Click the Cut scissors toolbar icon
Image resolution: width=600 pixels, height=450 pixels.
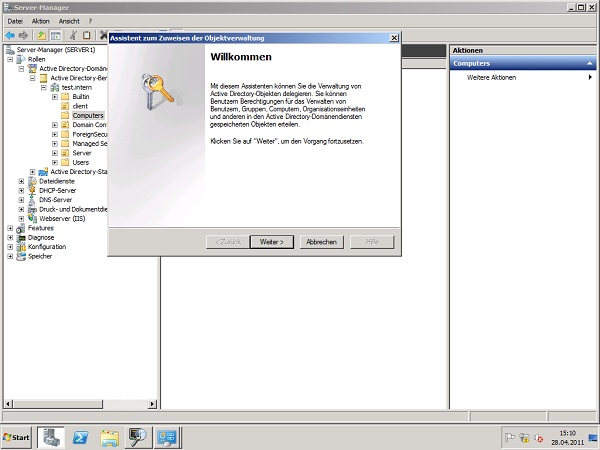click(73, 36)
